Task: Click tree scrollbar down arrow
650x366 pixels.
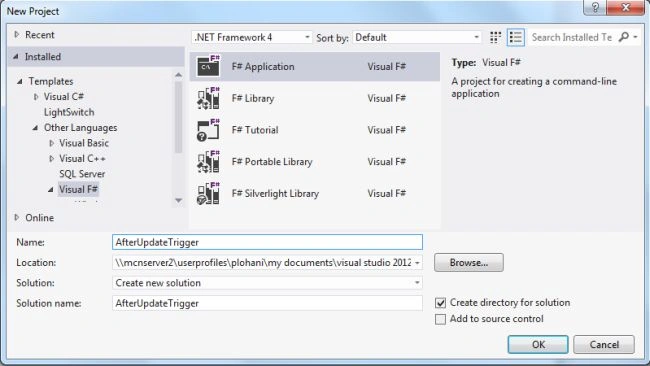Action: pyautogui.click(x=179, y=201)
